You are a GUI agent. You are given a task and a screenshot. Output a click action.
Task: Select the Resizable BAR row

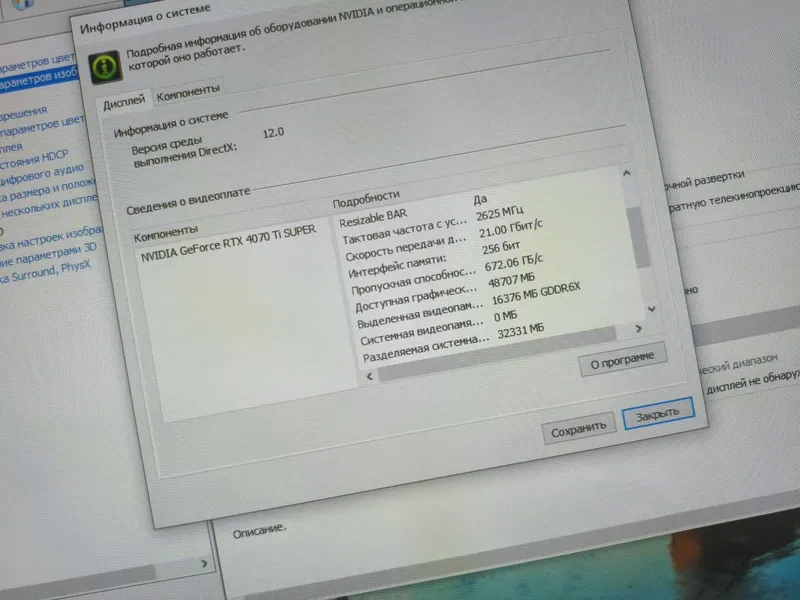[x=414, y=210]
